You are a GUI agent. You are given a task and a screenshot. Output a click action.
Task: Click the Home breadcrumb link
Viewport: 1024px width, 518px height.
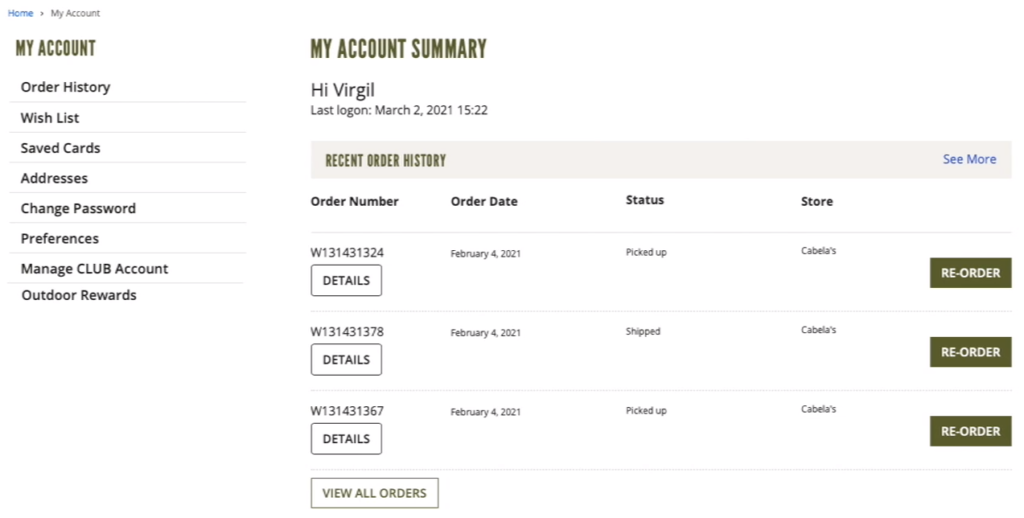(x=20, y=13)
